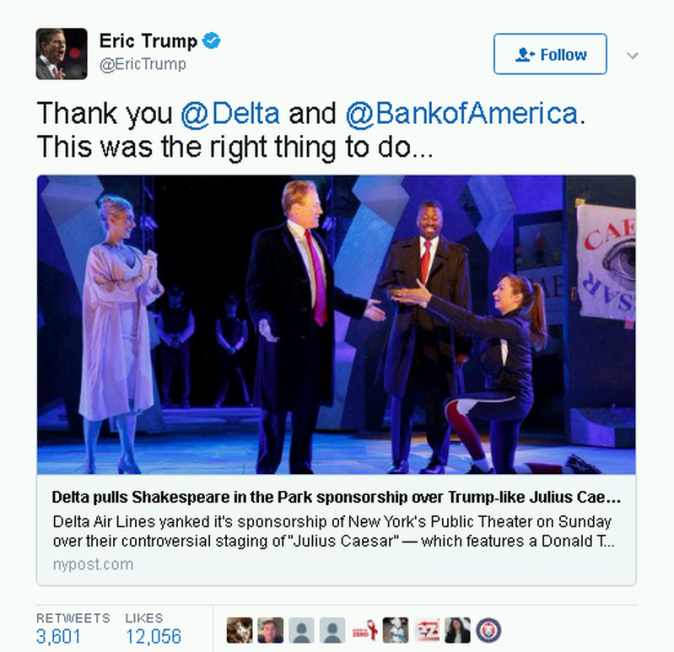Open the red ez logo avatar

click(x=426, y=631)
